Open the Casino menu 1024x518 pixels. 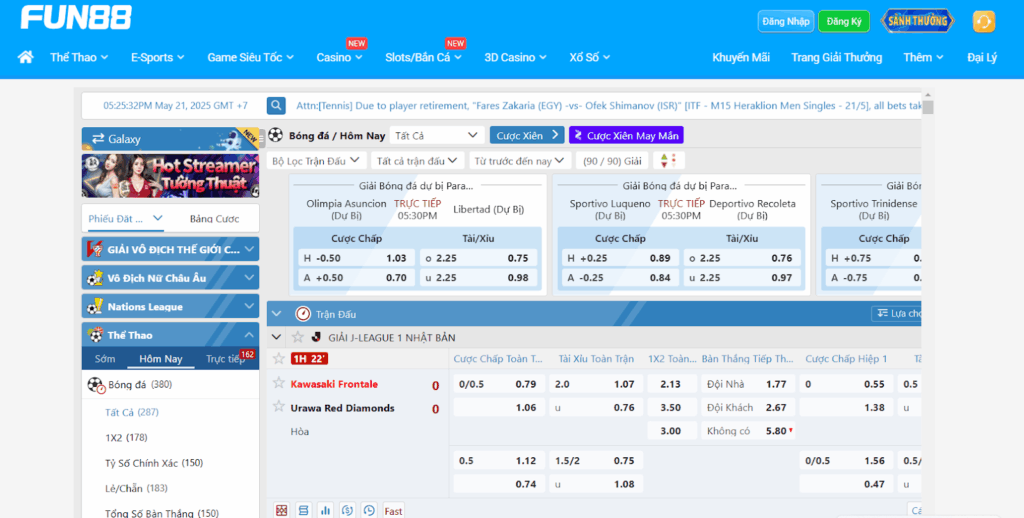click(x=339, y=57)
